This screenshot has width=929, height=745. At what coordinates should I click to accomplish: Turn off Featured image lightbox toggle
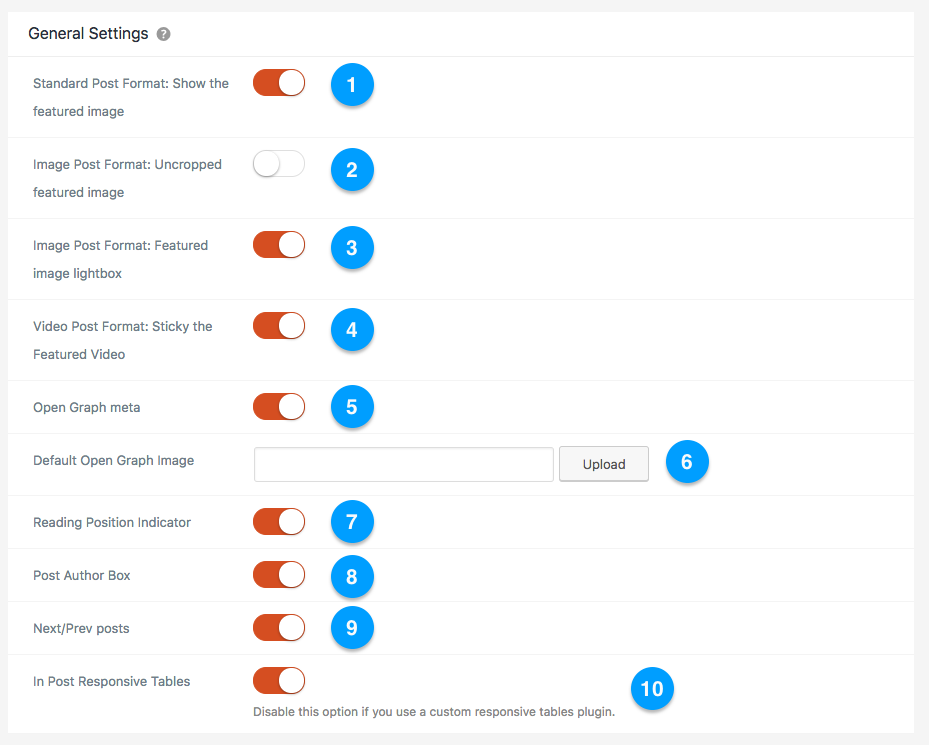click(279, 245)
